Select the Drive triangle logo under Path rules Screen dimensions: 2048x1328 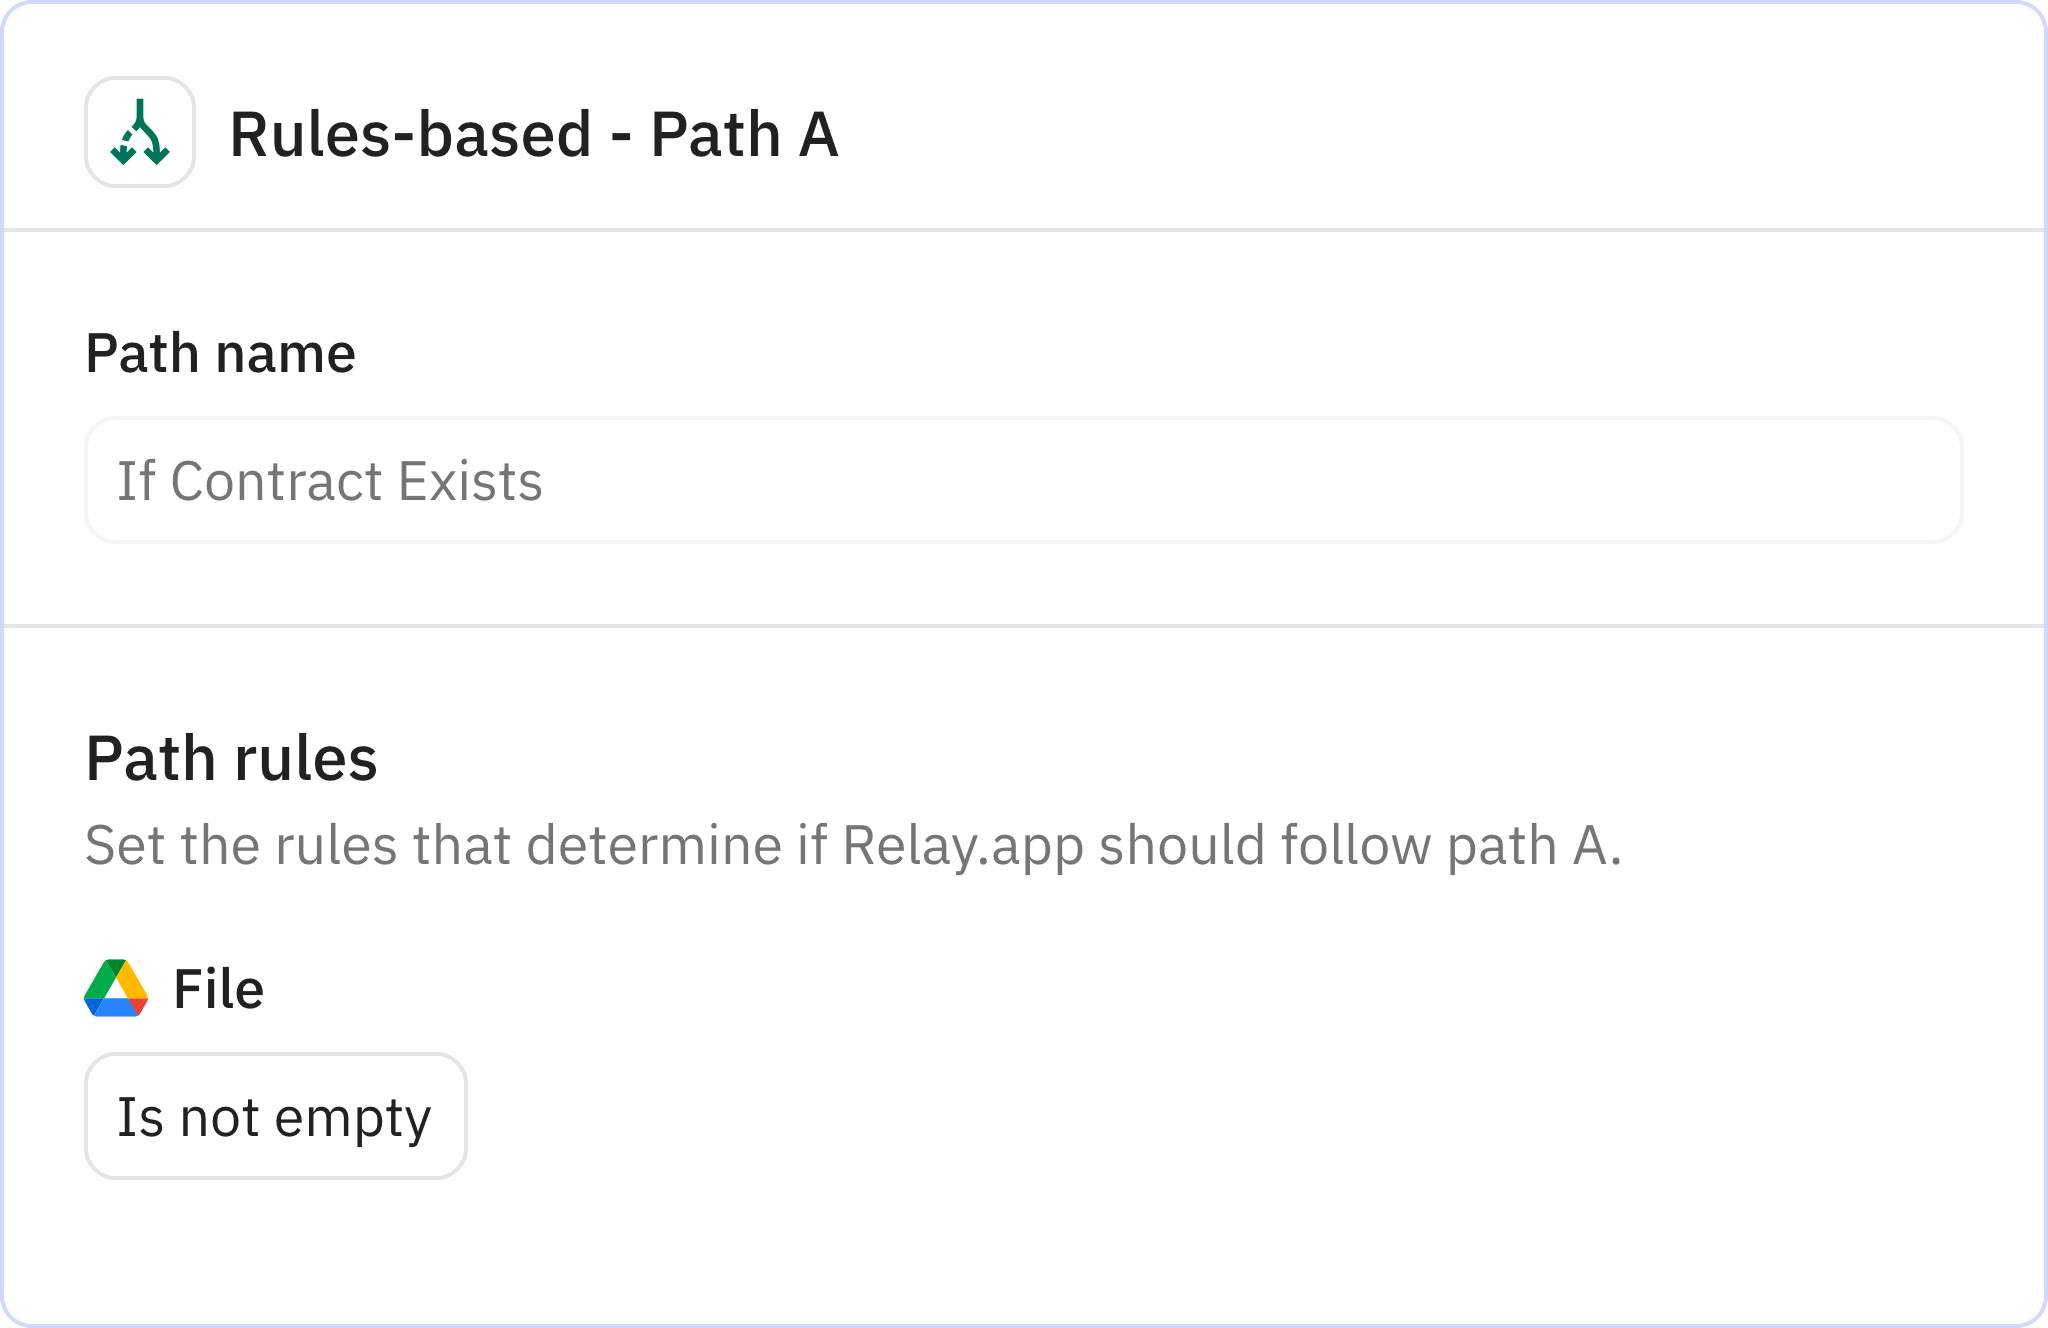pyautogui.click(x=115, y=988)
